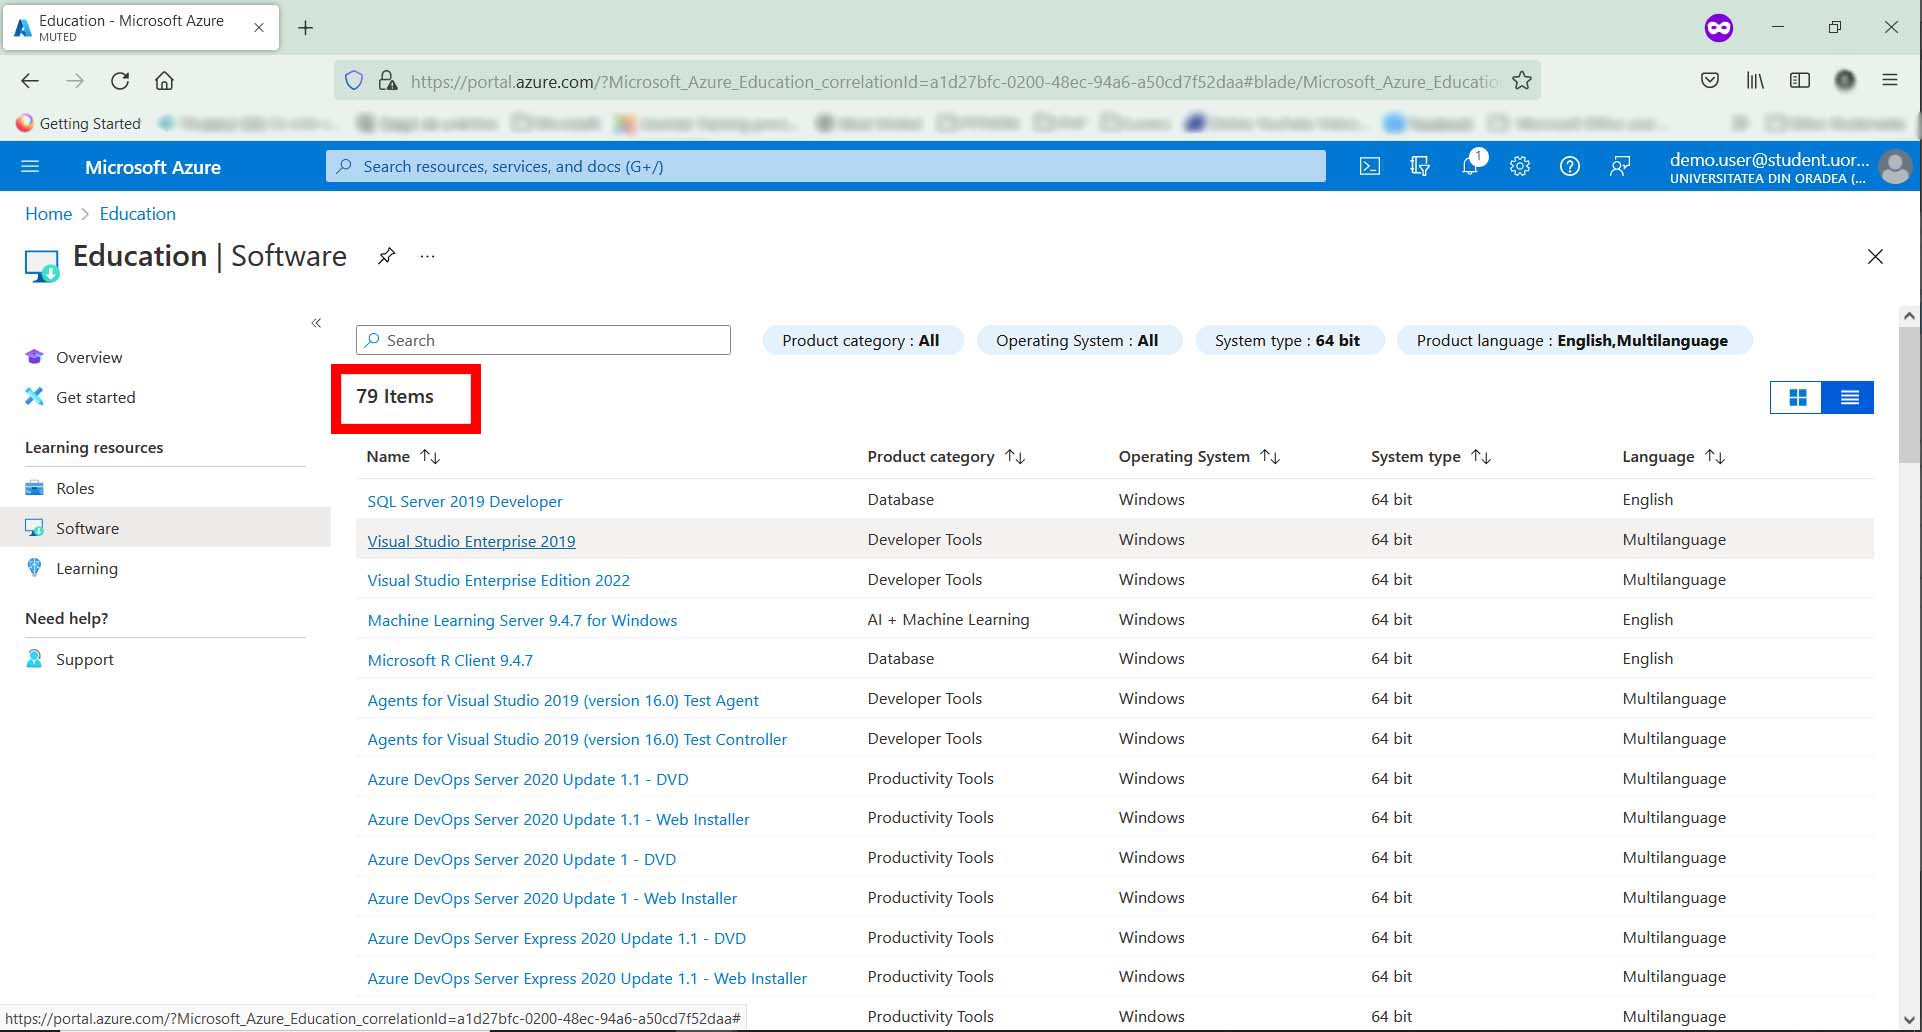
Task: Click the vertical scrollbar of the software list
Action: click(1908, 395)
